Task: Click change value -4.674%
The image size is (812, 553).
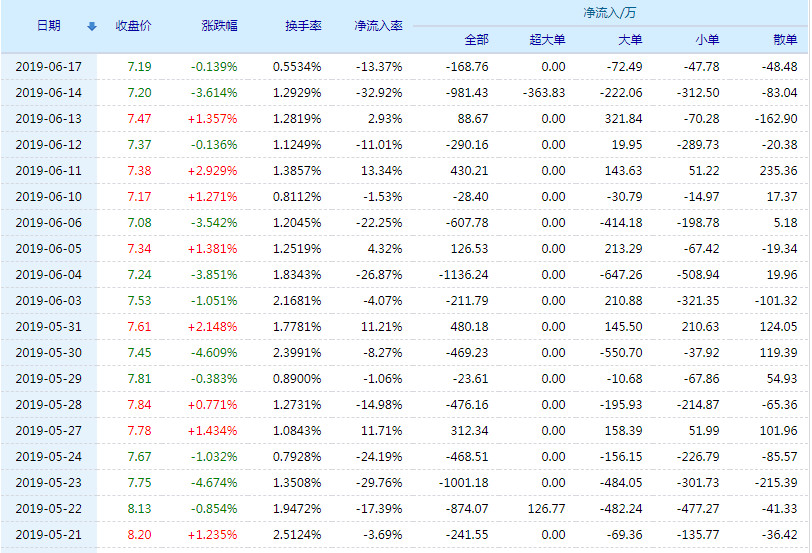Action: [x=214, y=483]
